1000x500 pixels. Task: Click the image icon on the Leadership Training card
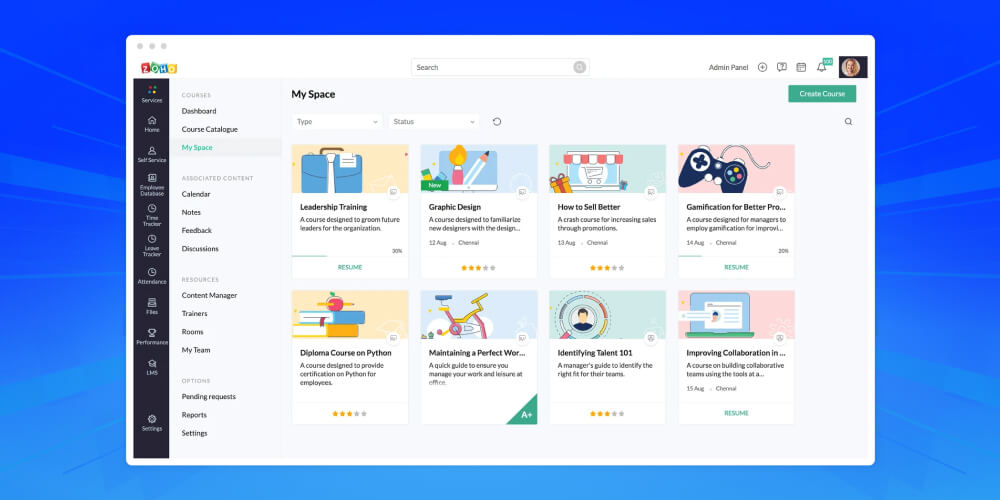pos(393,192)
